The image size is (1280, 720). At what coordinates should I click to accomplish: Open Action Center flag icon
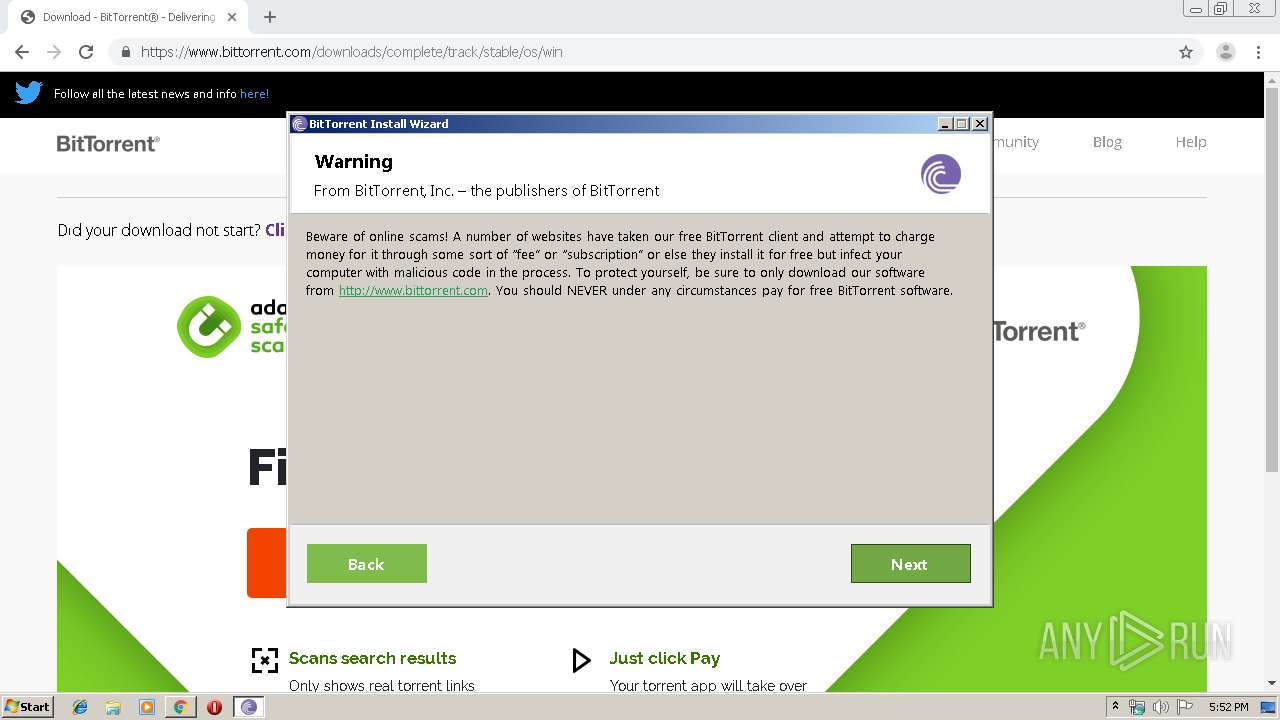pos(1185,707)
